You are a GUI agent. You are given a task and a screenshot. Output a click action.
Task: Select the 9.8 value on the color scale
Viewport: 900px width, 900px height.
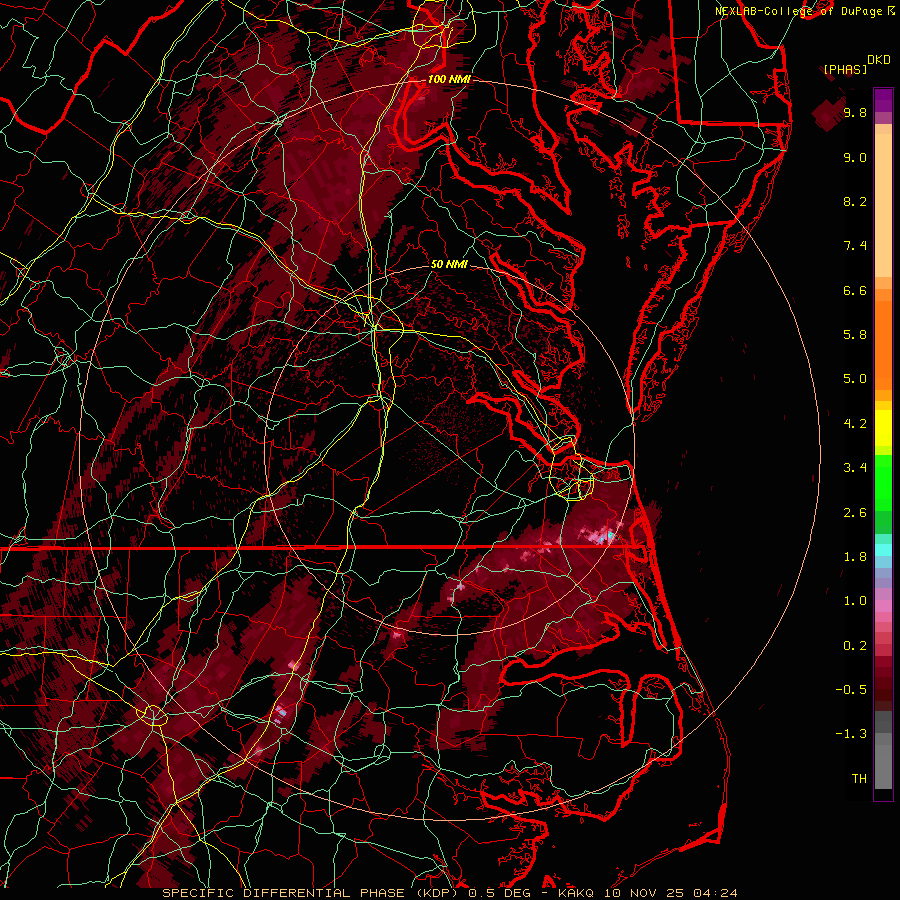click(x=855, y=112)
